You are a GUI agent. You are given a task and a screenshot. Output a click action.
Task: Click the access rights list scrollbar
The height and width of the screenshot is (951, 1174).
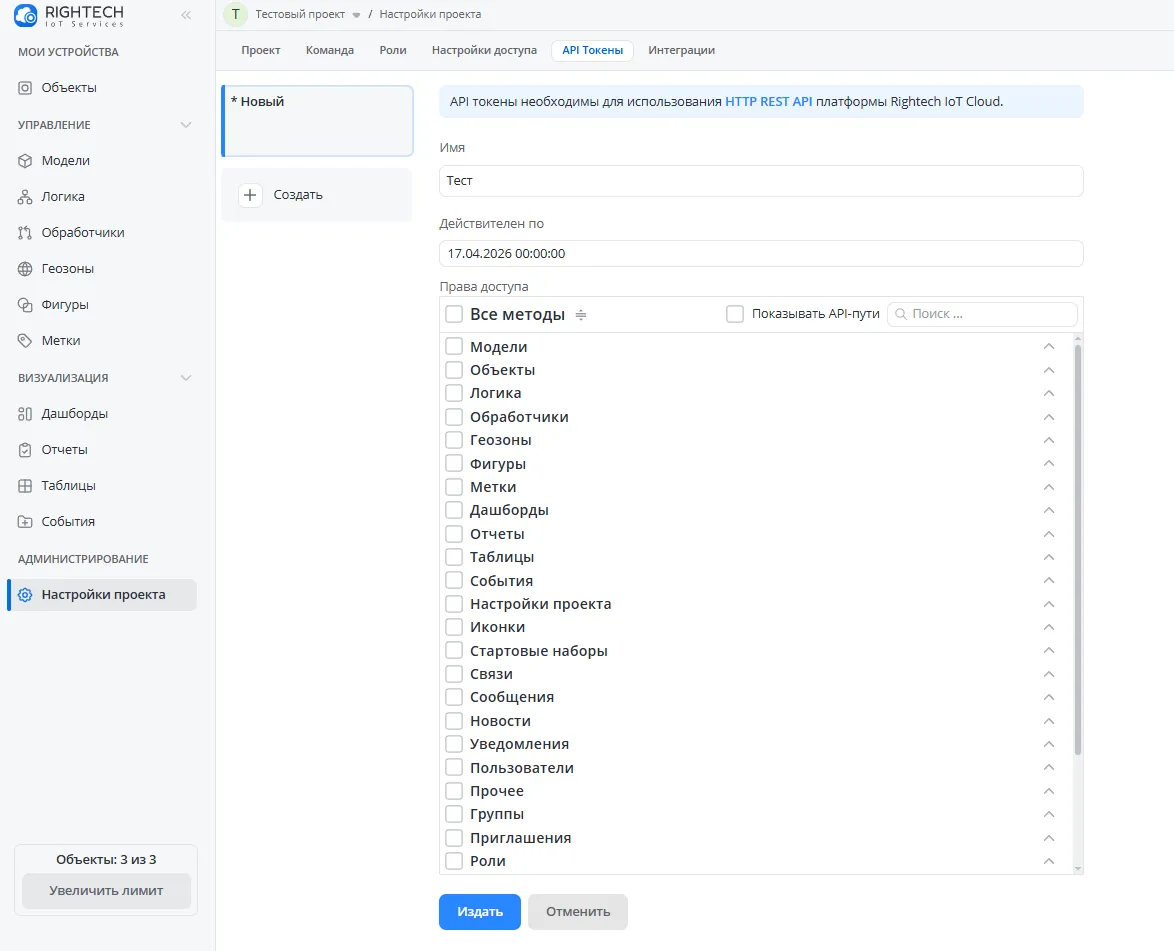(1078, 550)
